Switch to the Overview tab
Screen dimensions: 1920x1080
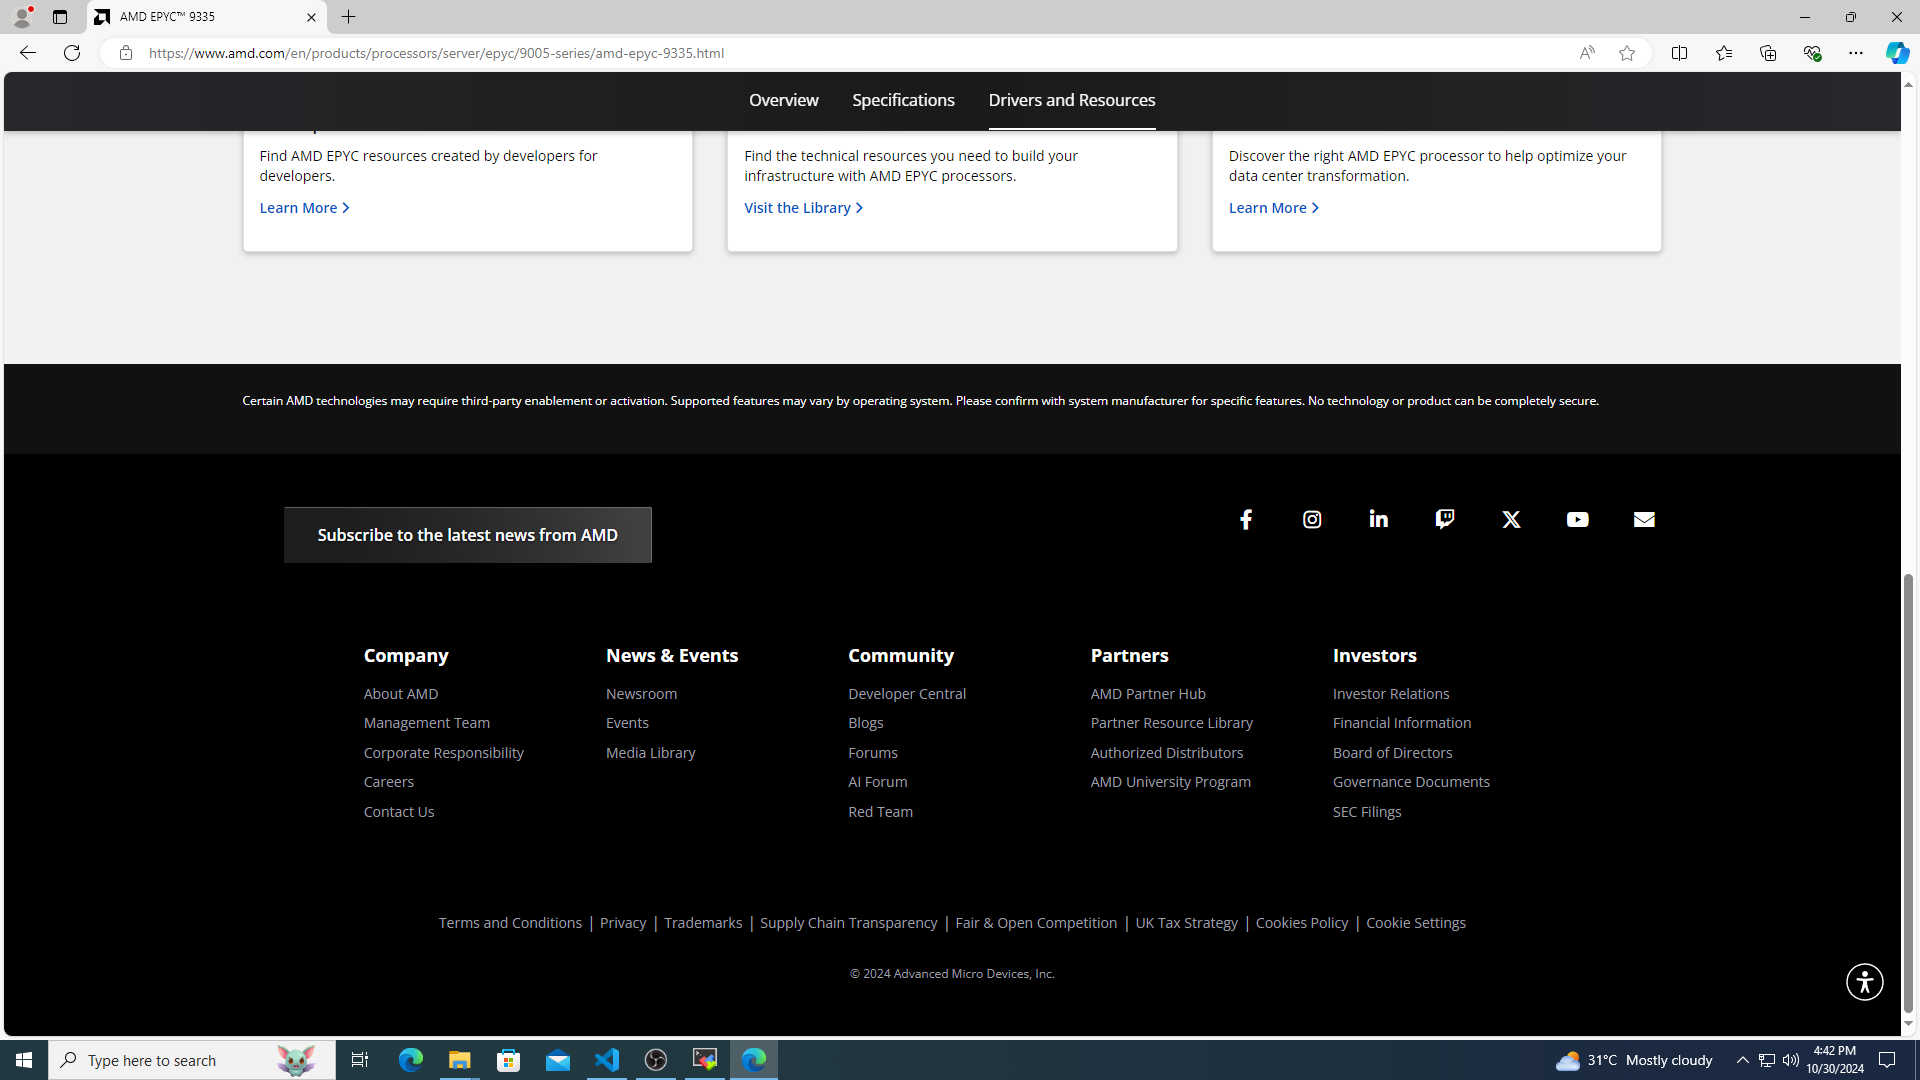pos(783,100)
